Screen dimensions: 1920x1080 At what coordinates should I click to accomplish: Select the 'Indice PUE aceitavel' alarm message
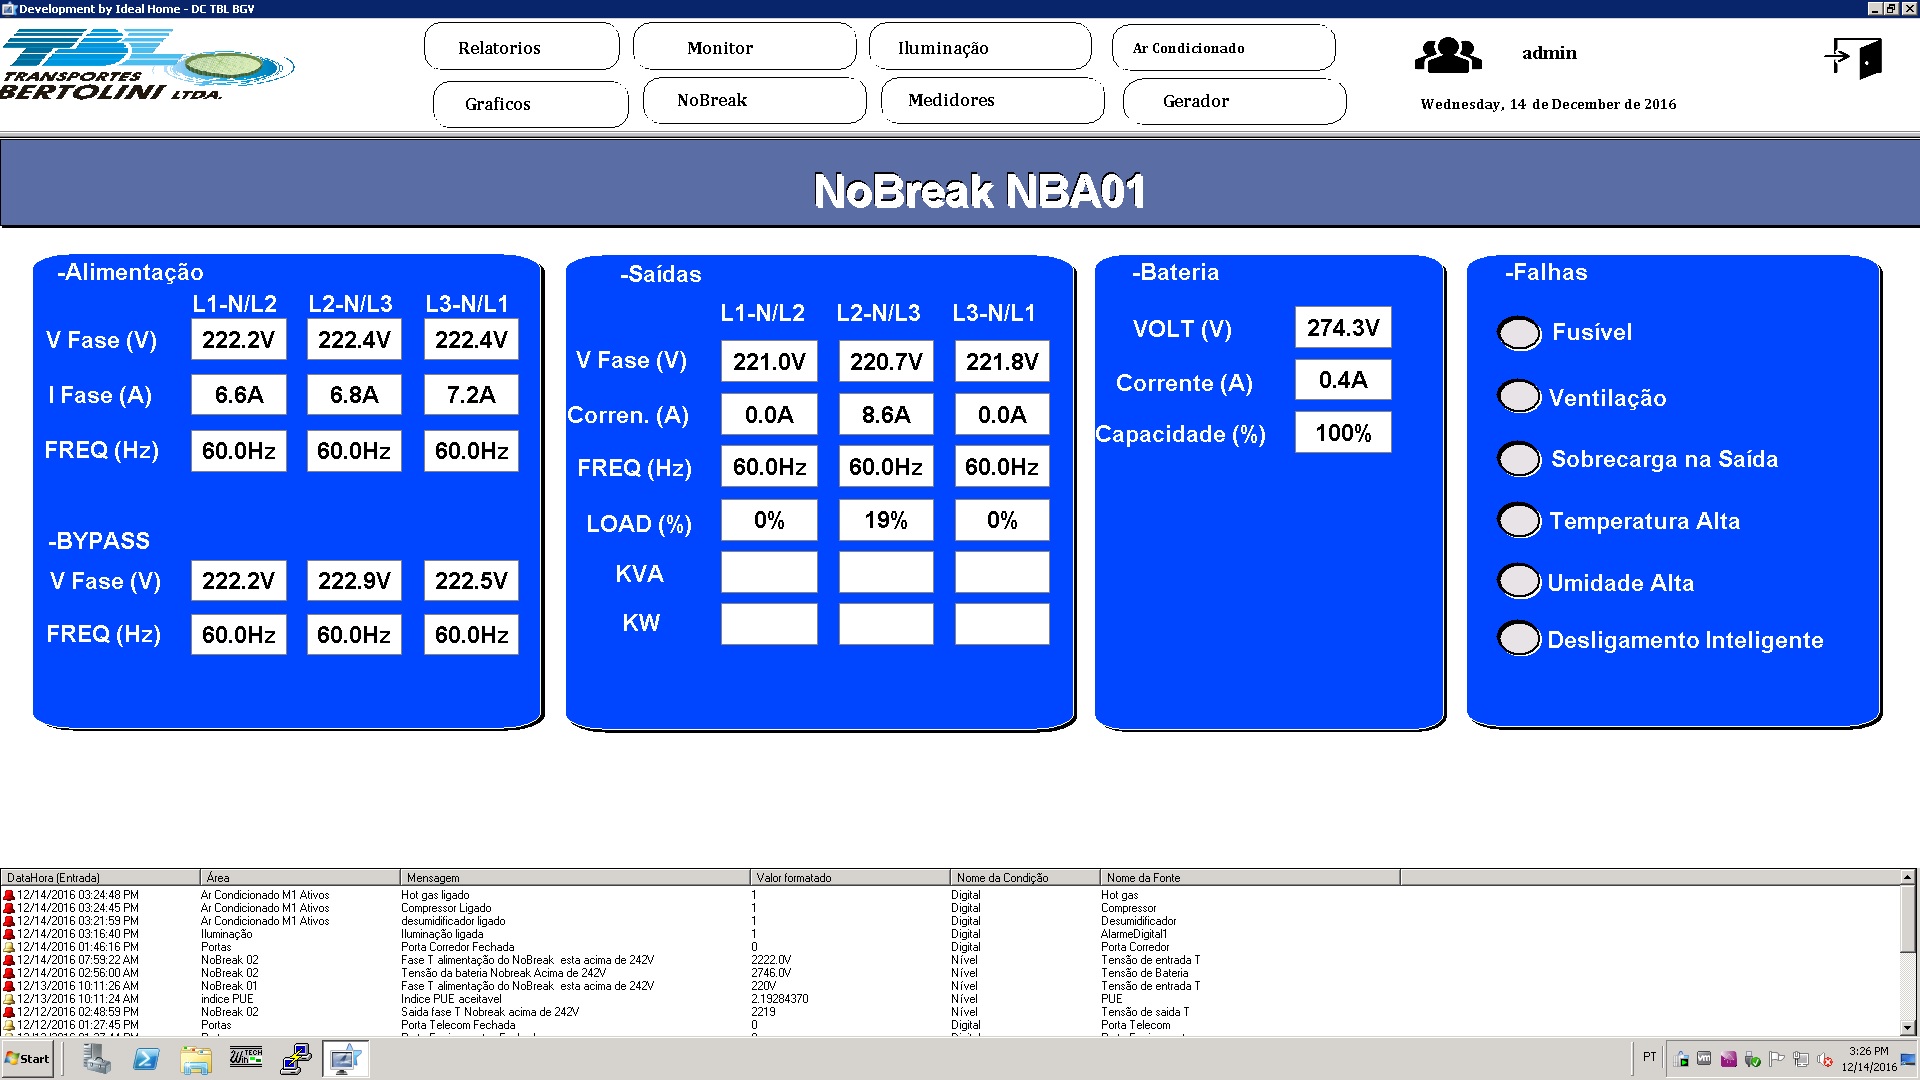point(451,999)
